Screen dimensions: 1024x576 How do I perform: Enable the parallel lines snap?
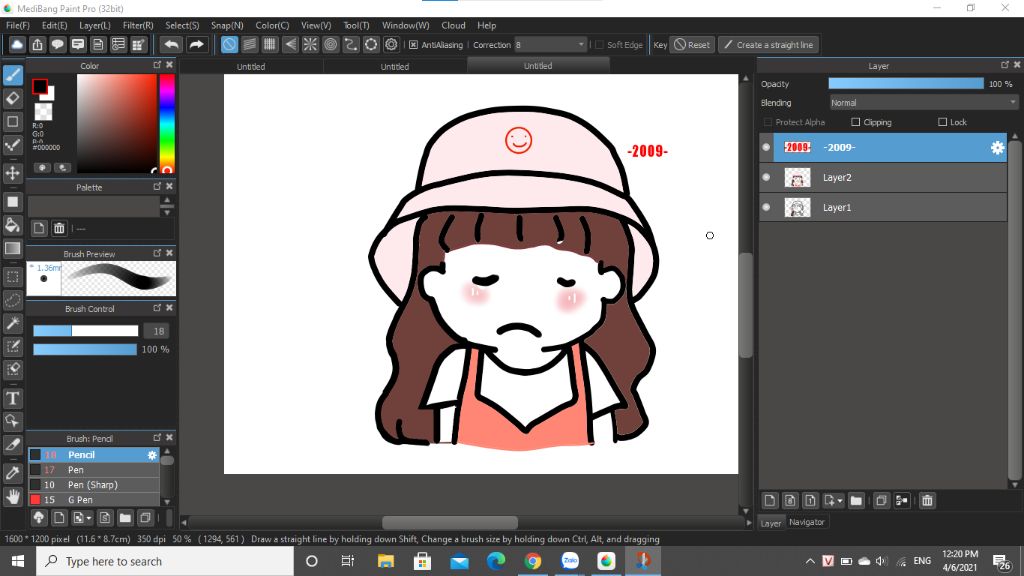coord(249,44)
